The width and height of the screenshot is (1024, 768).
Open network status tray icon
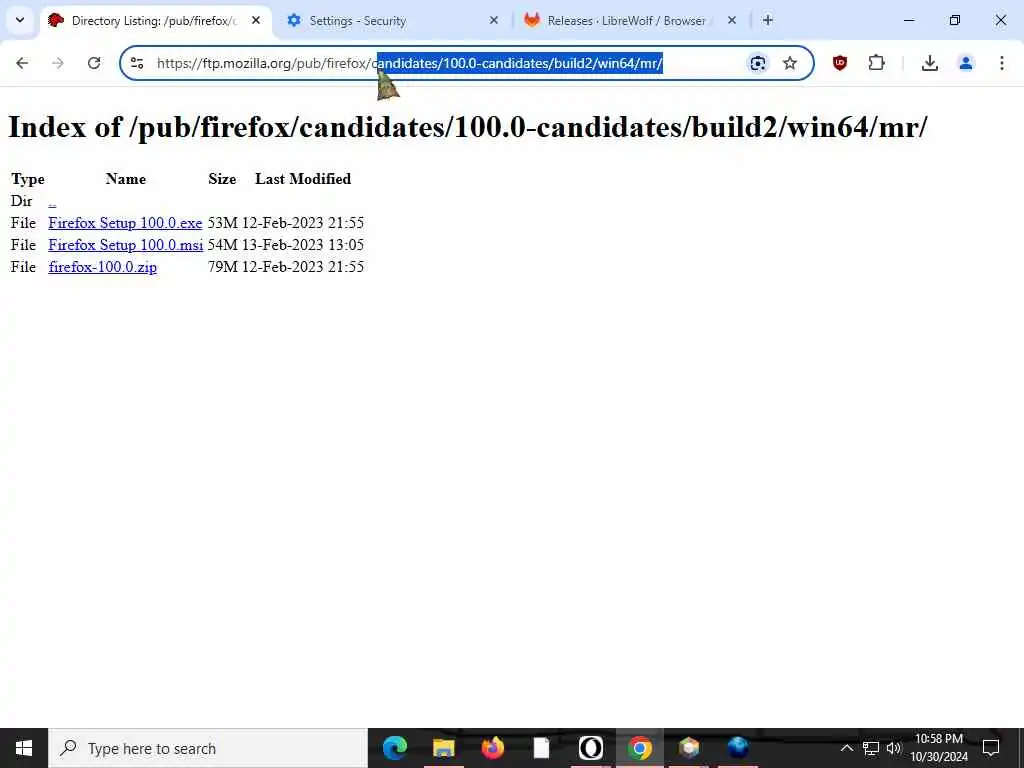(x=871, y=748)
